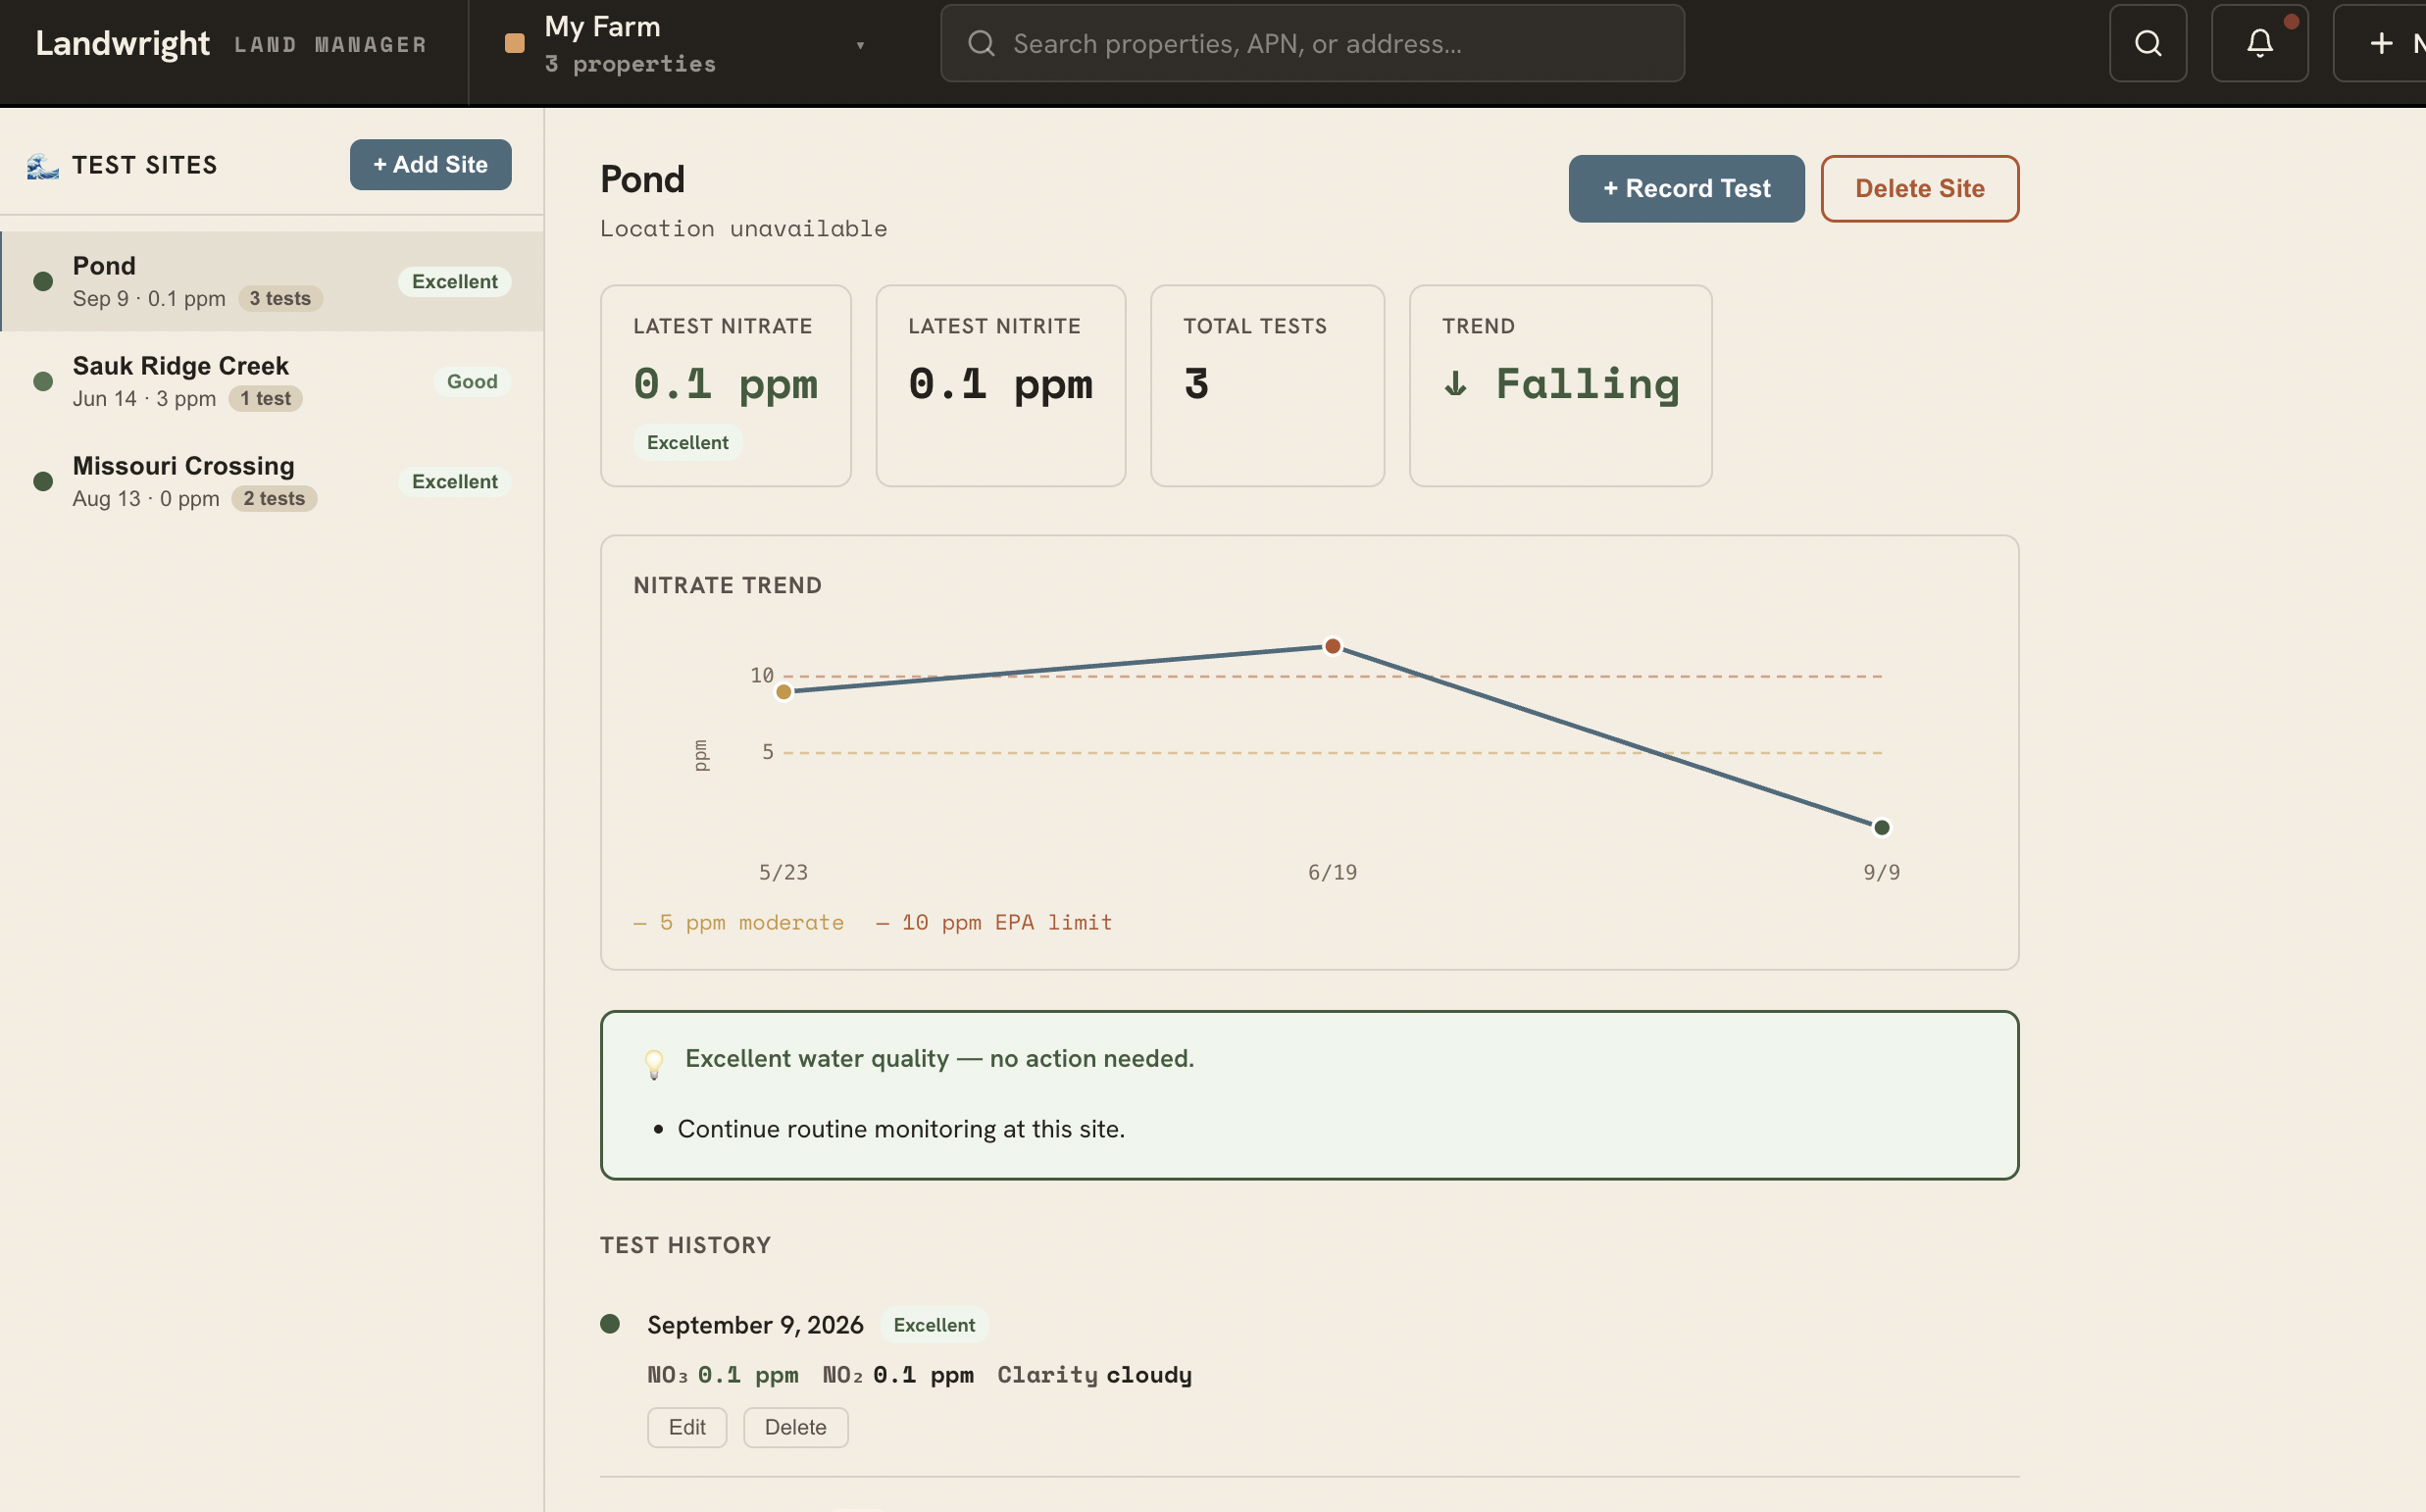Click 'Location unavailable' text
This screenshot has width=2426, height=1512.
tap(743, 229)
